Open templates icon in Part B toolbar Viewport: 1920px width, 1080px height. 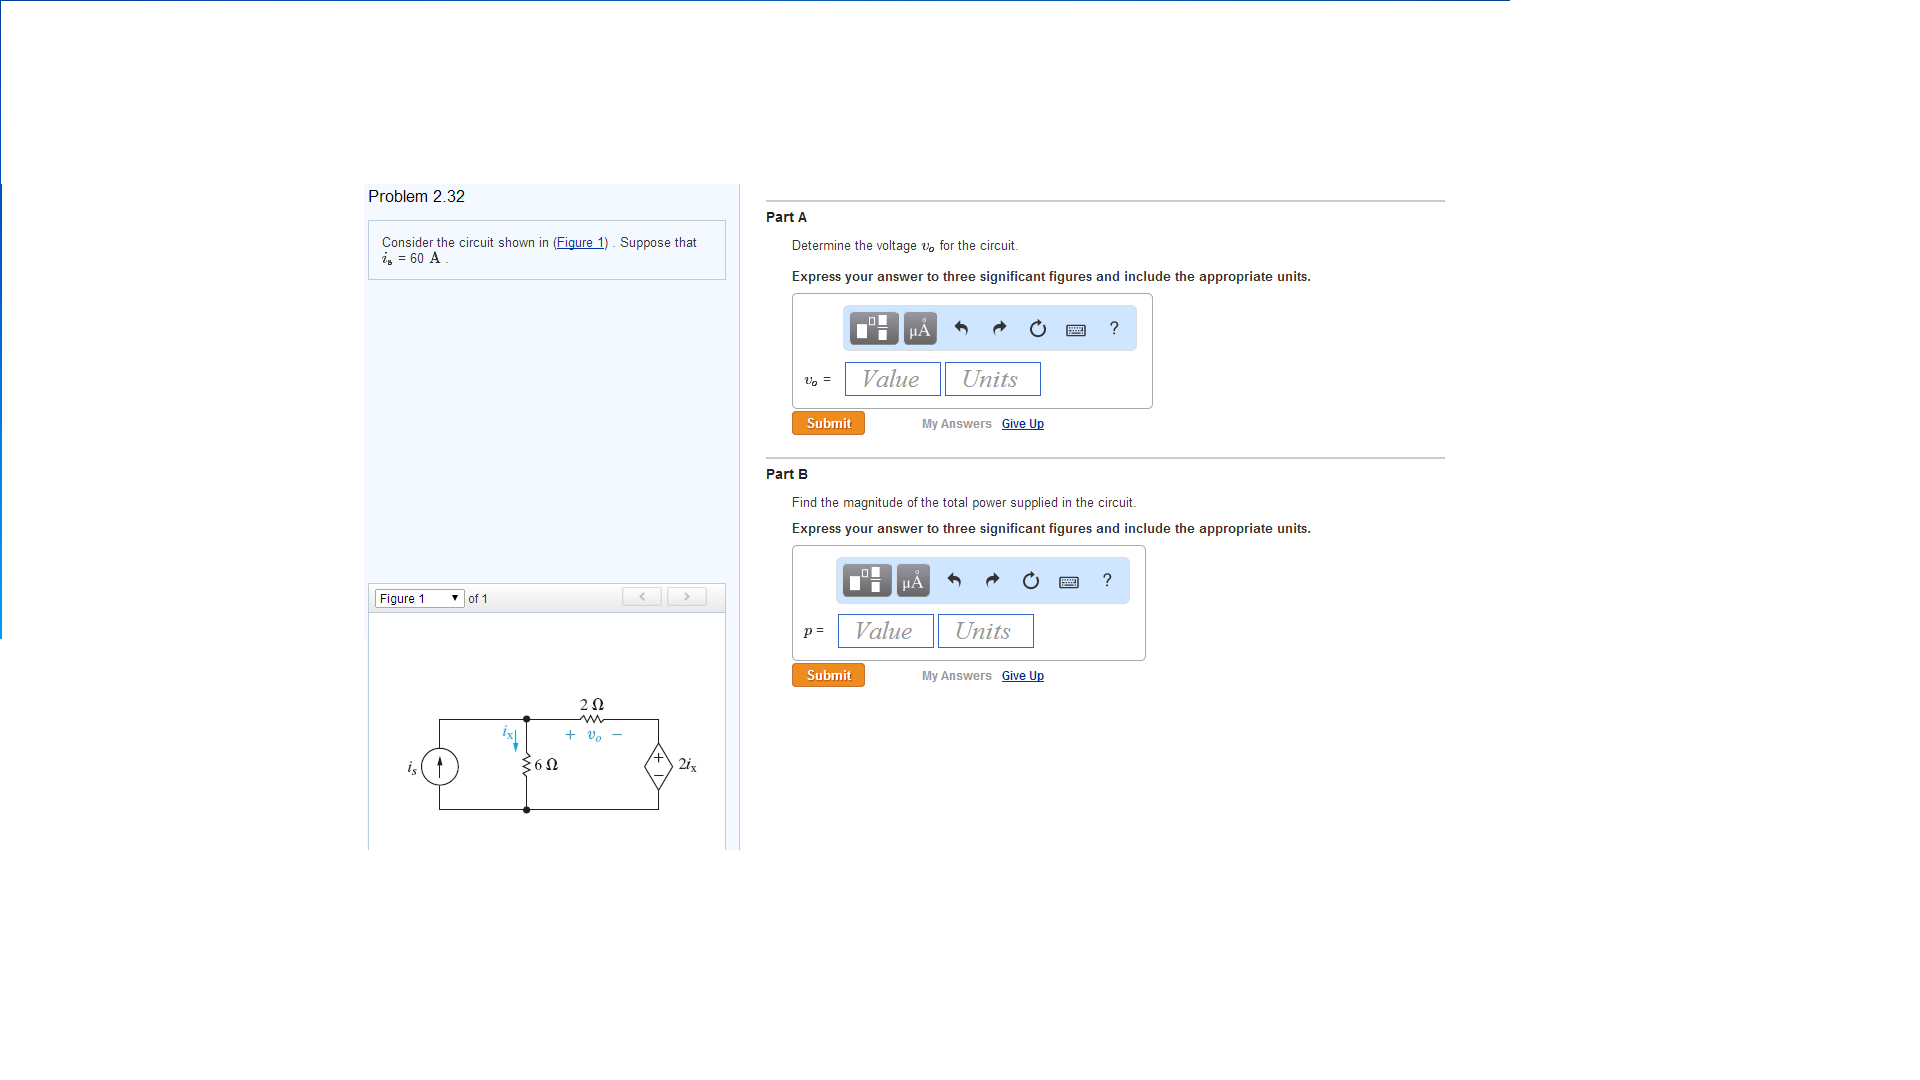[866, 580]
